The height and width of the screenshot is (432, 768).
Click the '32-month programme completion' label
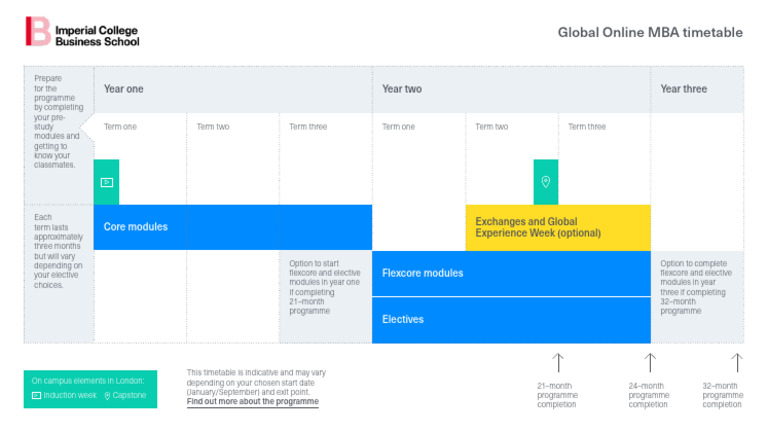click(x=722, y=395)
